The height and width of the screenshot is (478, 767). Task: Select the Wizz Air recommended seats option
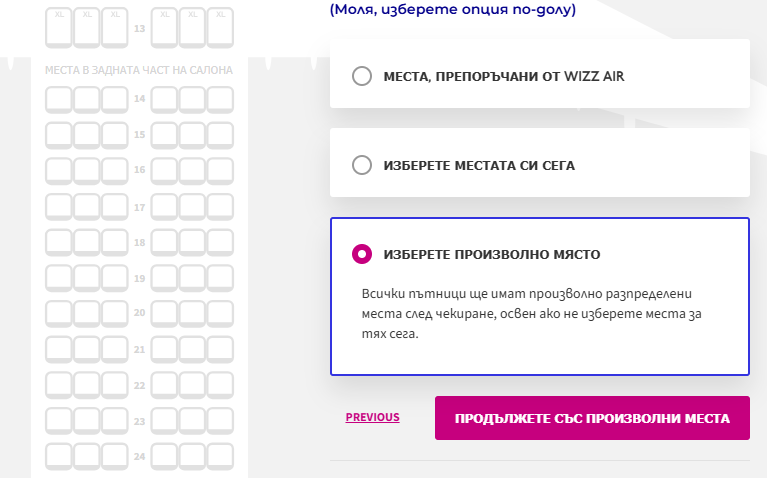362,76
